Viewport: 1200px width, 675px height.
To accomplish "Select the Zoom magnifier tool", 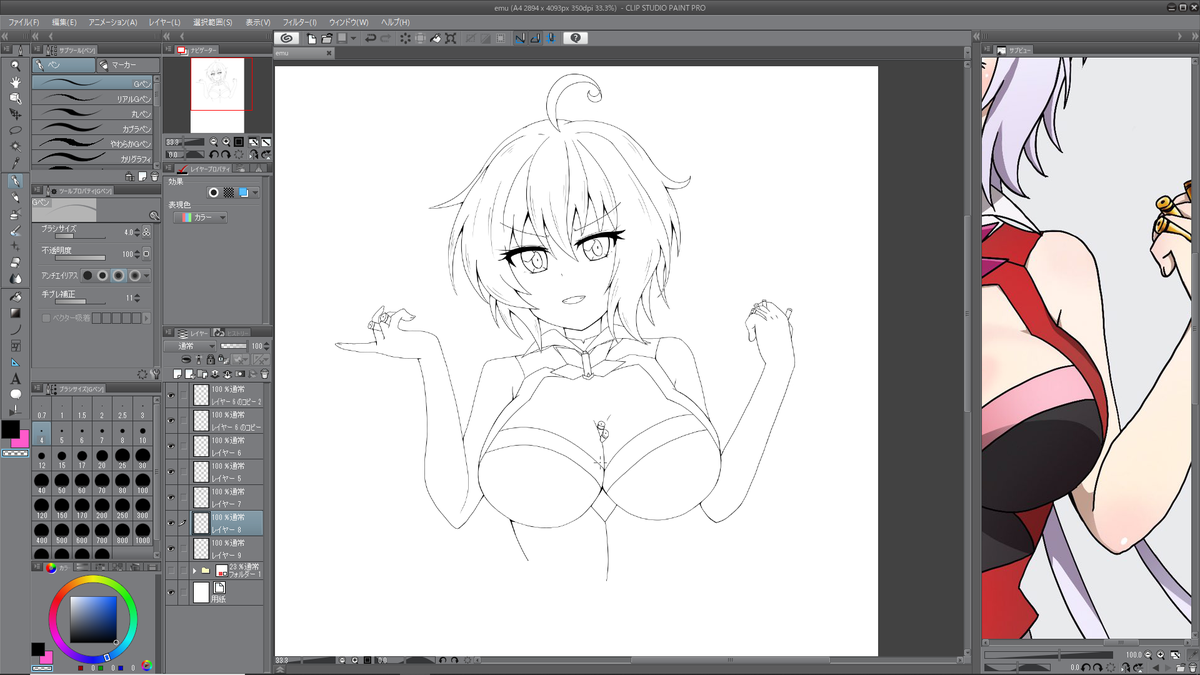I will [x=15, y=64].
